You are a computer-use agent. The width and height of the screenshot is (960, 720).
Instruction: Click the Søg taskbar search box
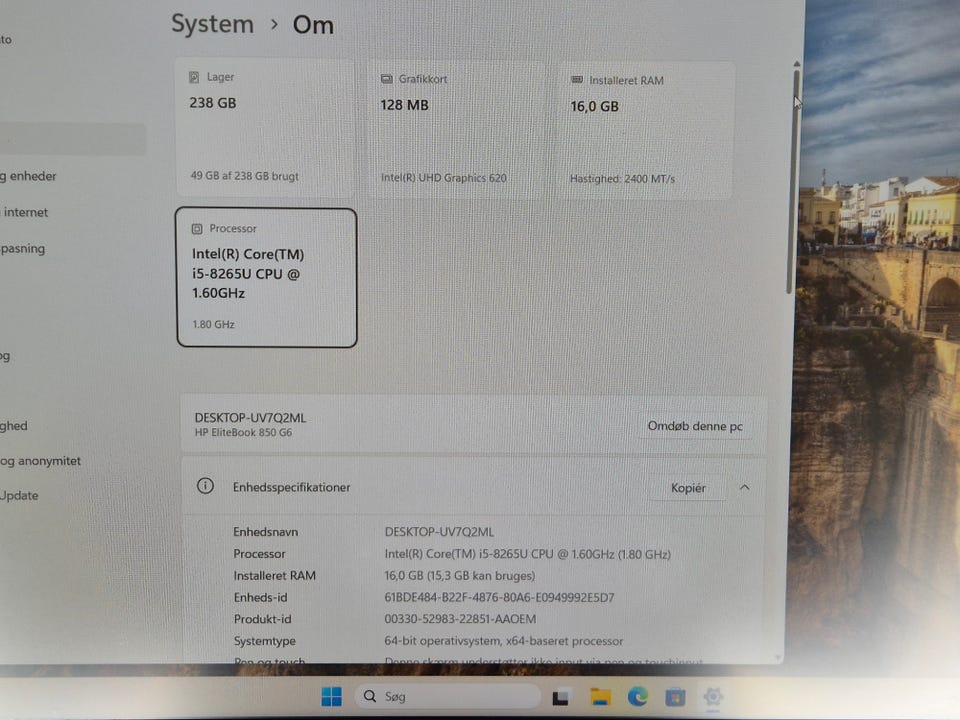pyautogui.click(x=448, y=696)
